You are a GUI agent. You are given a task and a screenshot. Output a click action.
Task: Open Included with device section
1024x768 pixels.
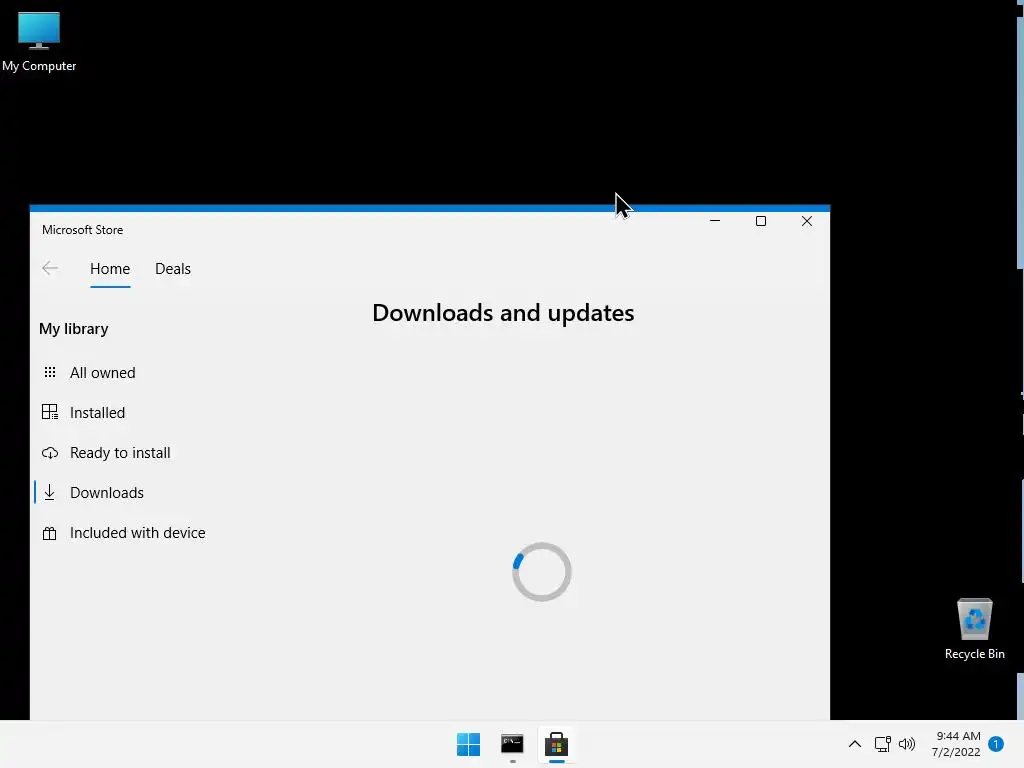(137, 533)
